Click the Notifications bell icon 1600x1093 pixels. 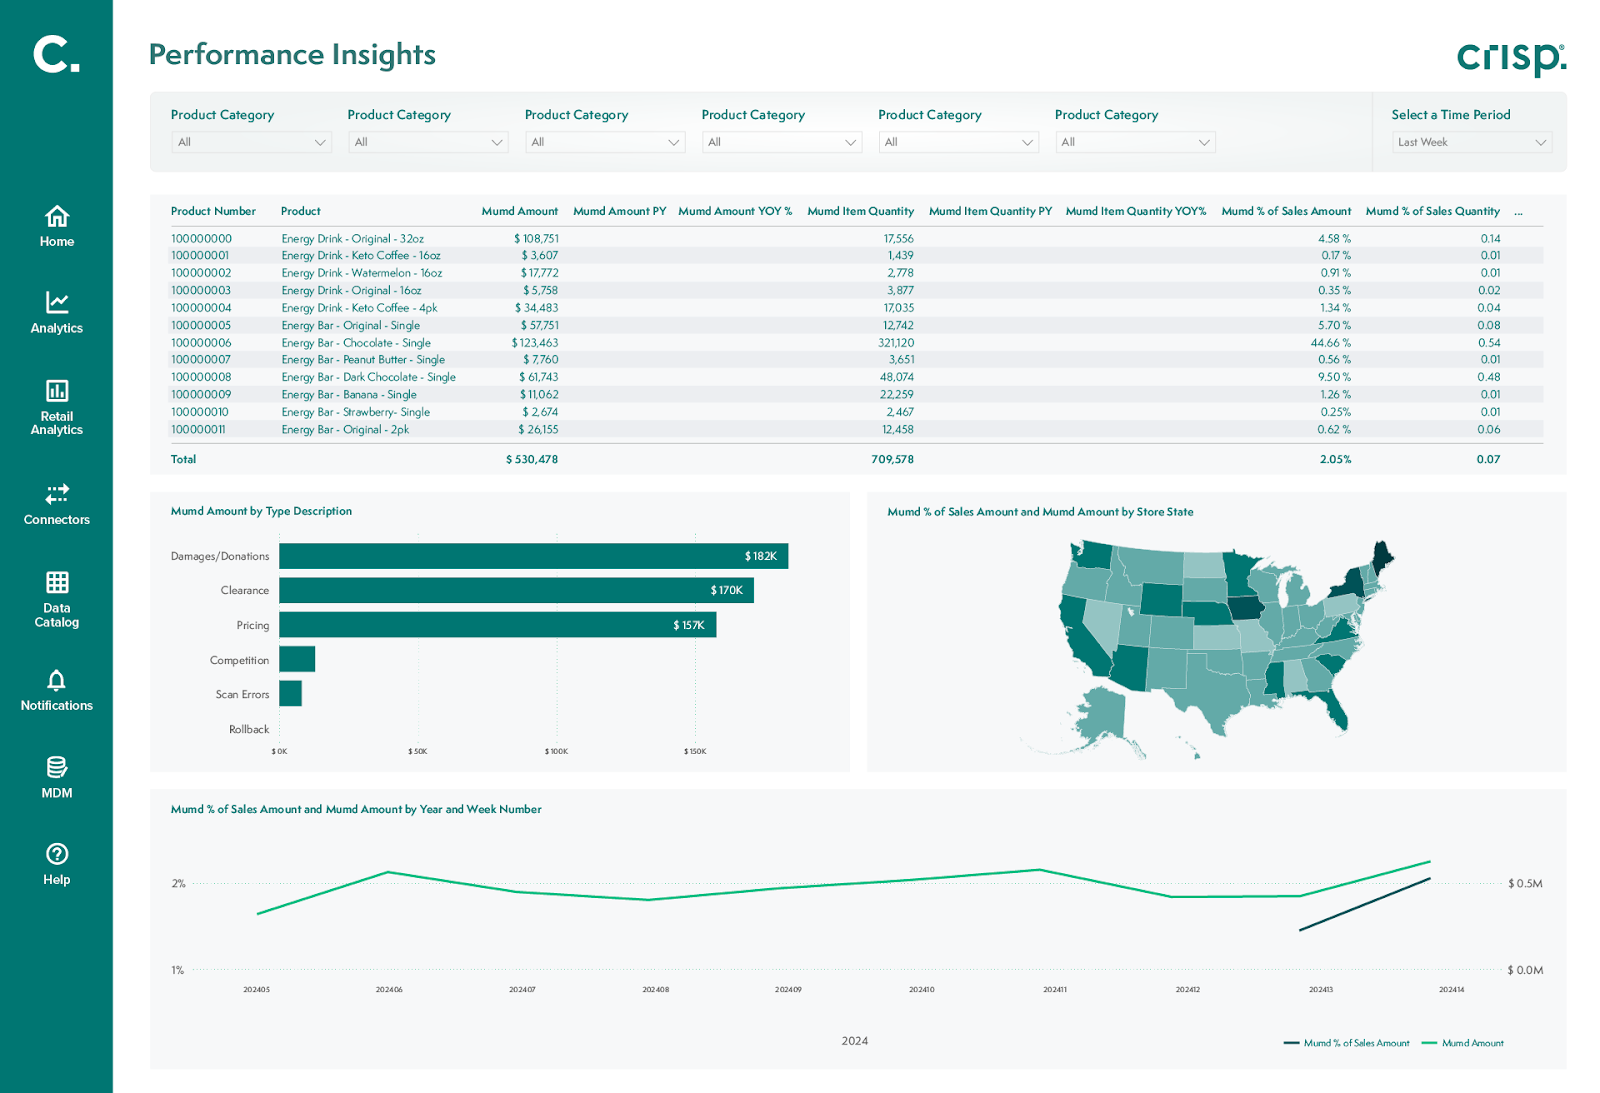click(57, 681)
